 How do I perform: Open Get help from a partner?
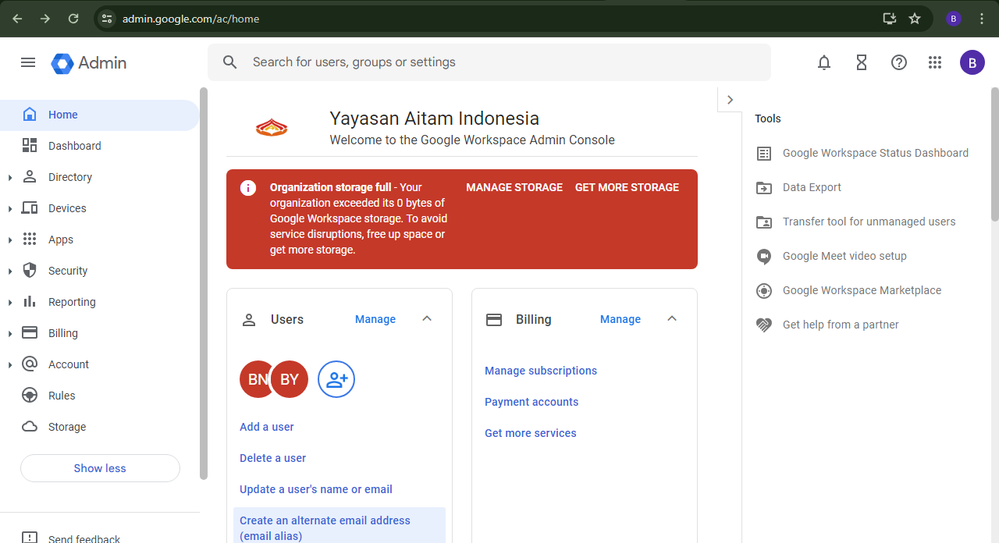(x=828, y=325)
